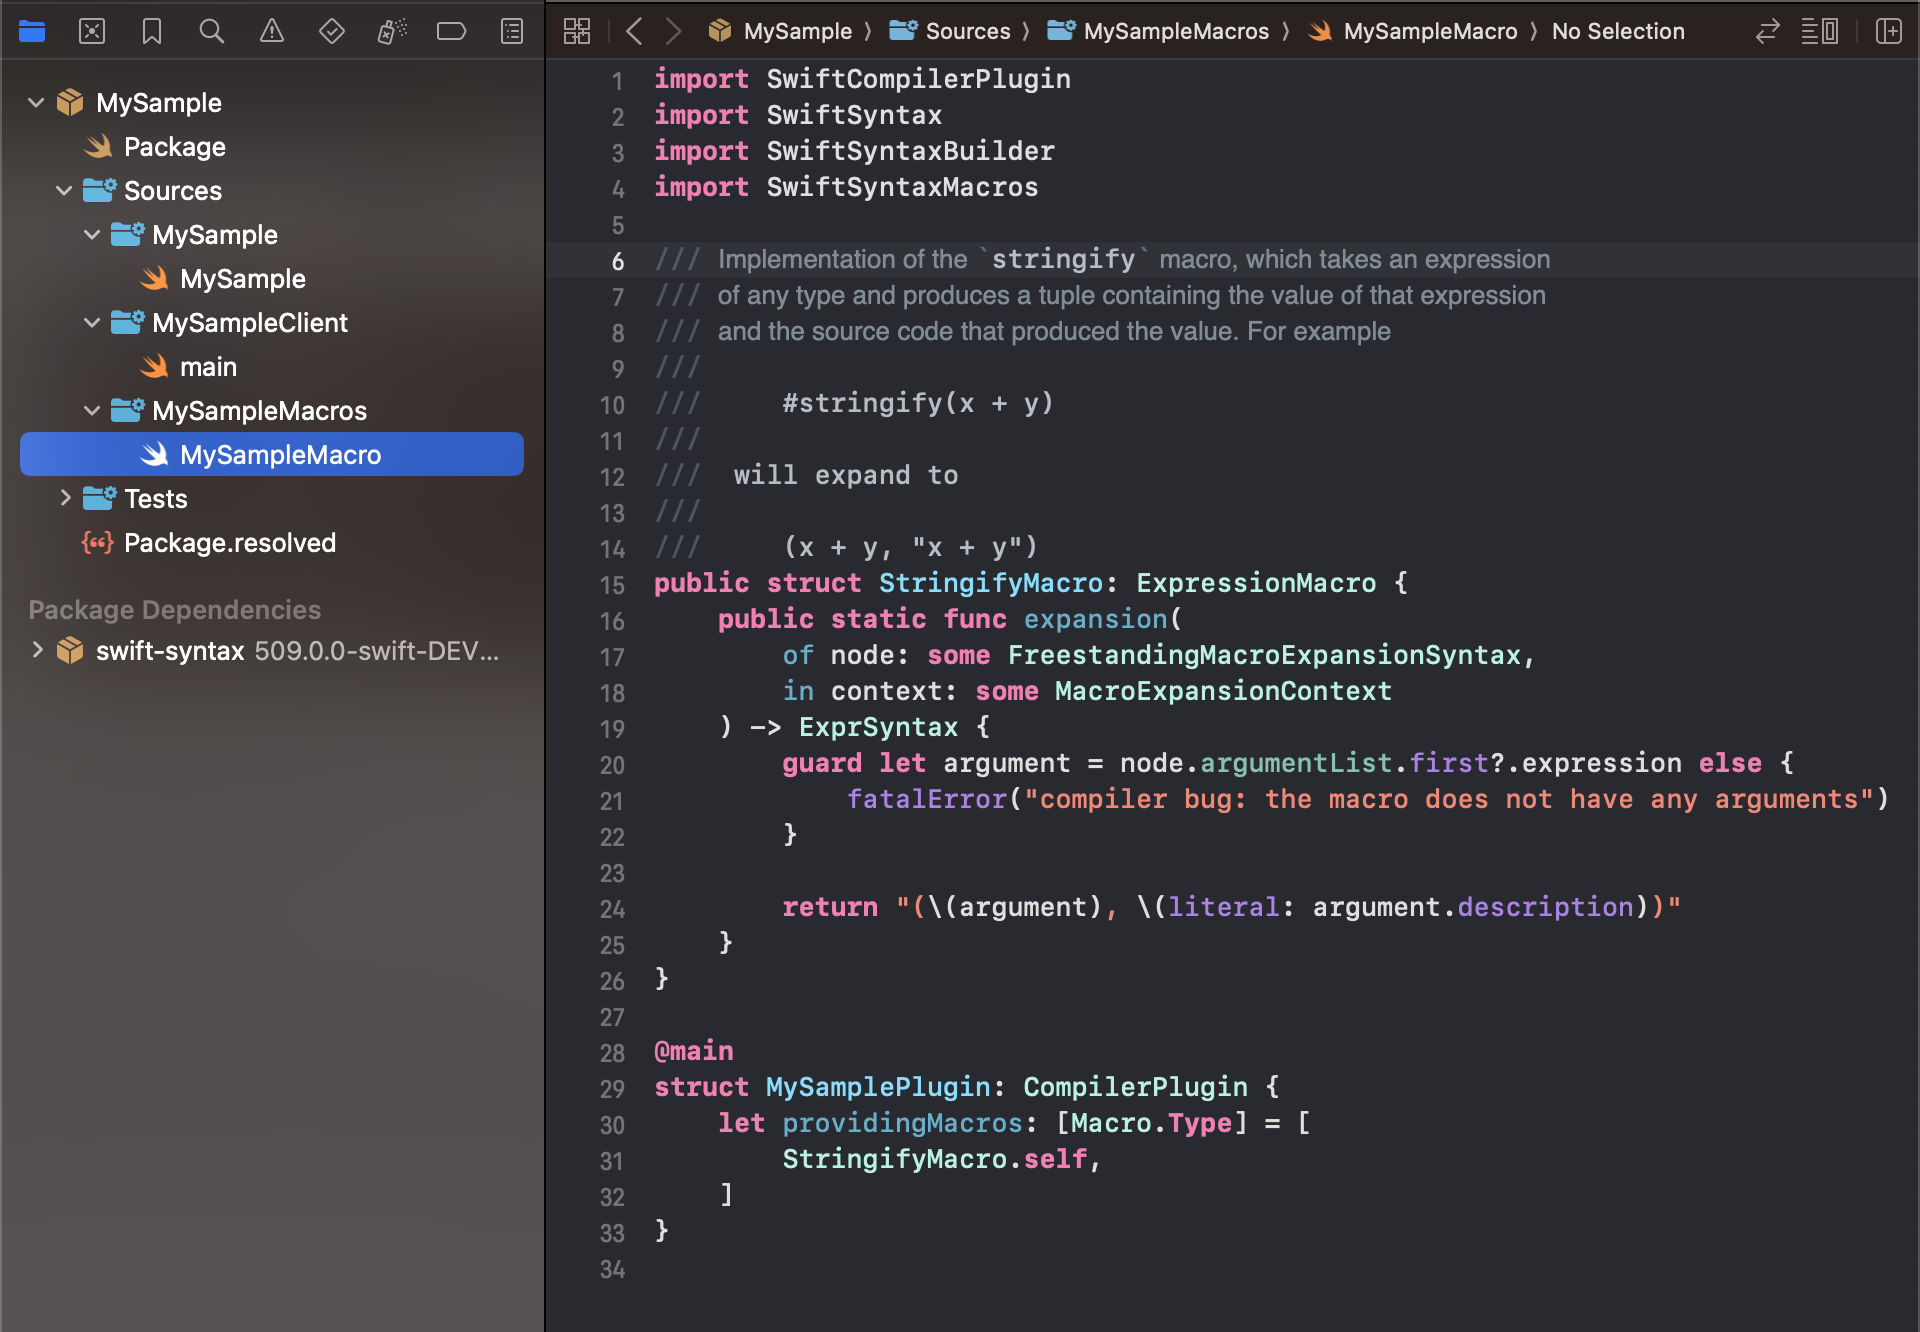Open the Breakpoint navigator
This screenshot has width=1920, height=1332.
[x=451, y=31]
